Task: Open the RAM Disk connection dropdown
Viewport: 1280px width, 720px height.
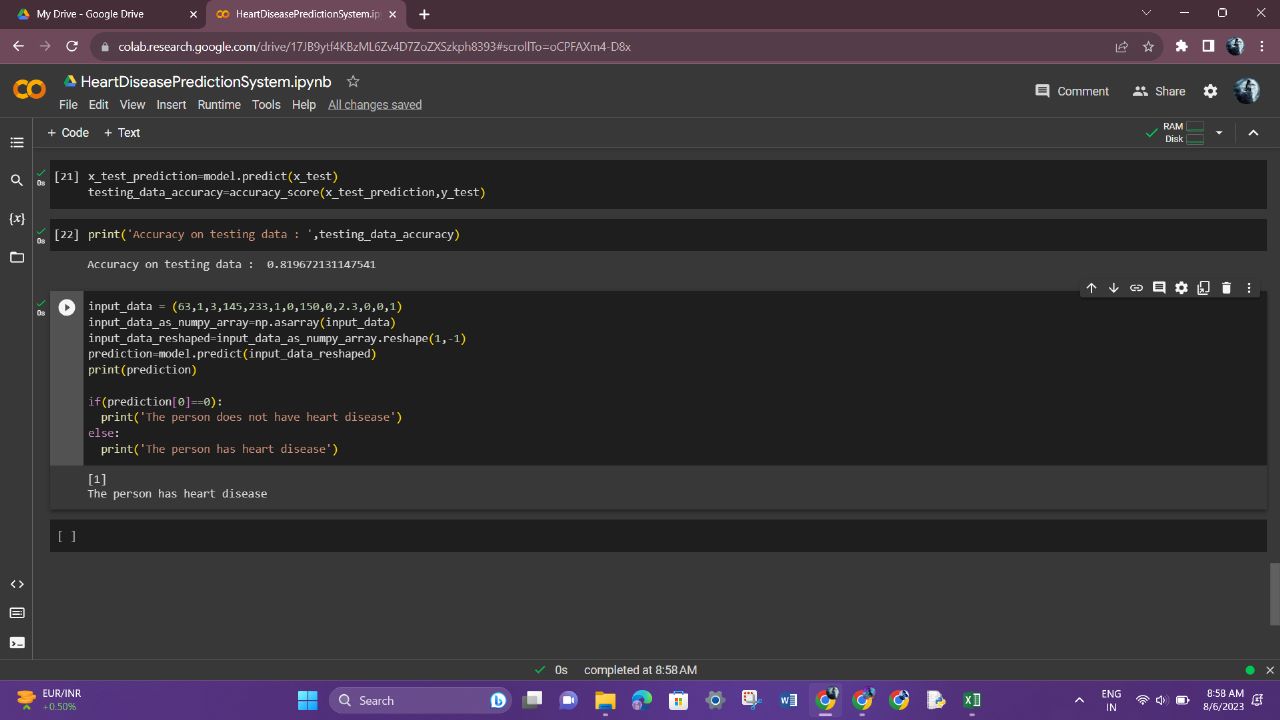Action: click(1219, 132)
